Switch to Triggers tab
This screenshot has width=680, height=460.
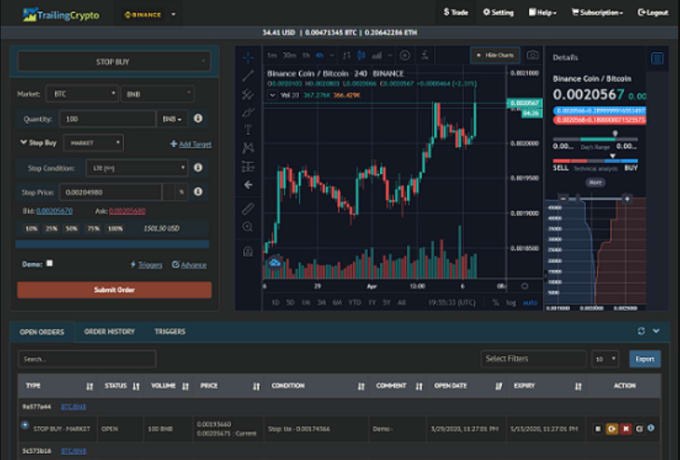point(170,332)
